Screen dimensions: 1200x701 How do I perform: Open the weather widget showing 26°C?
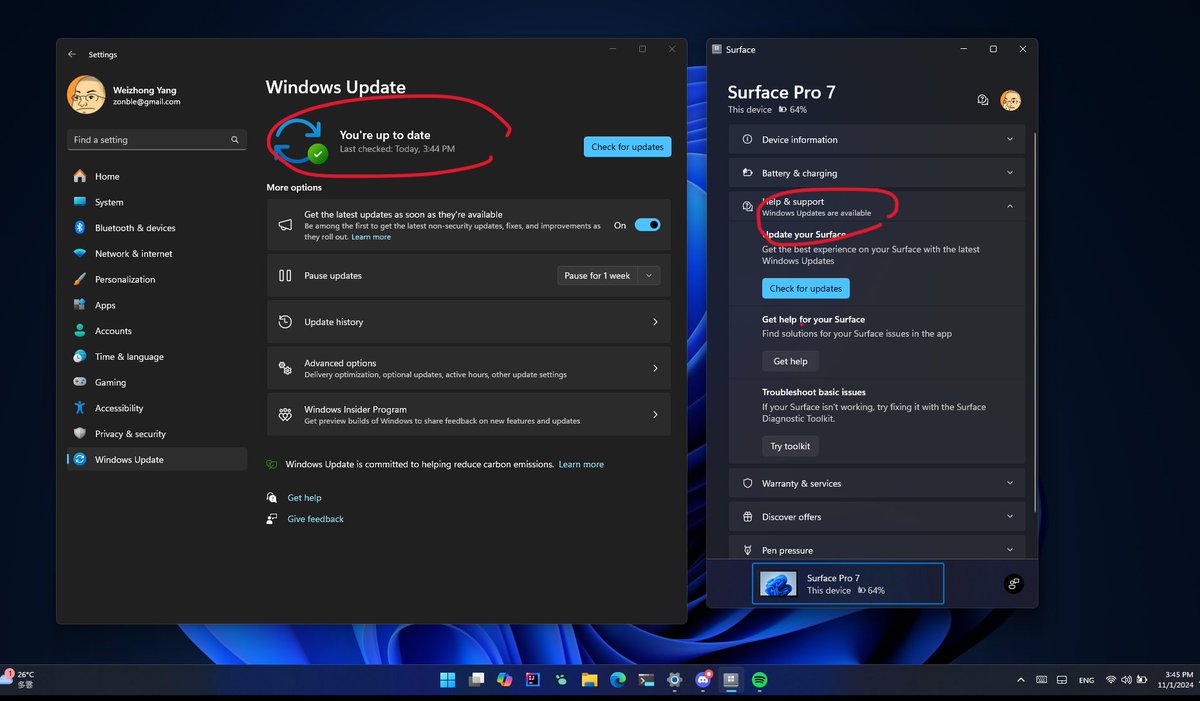click(x=20, y=680)
